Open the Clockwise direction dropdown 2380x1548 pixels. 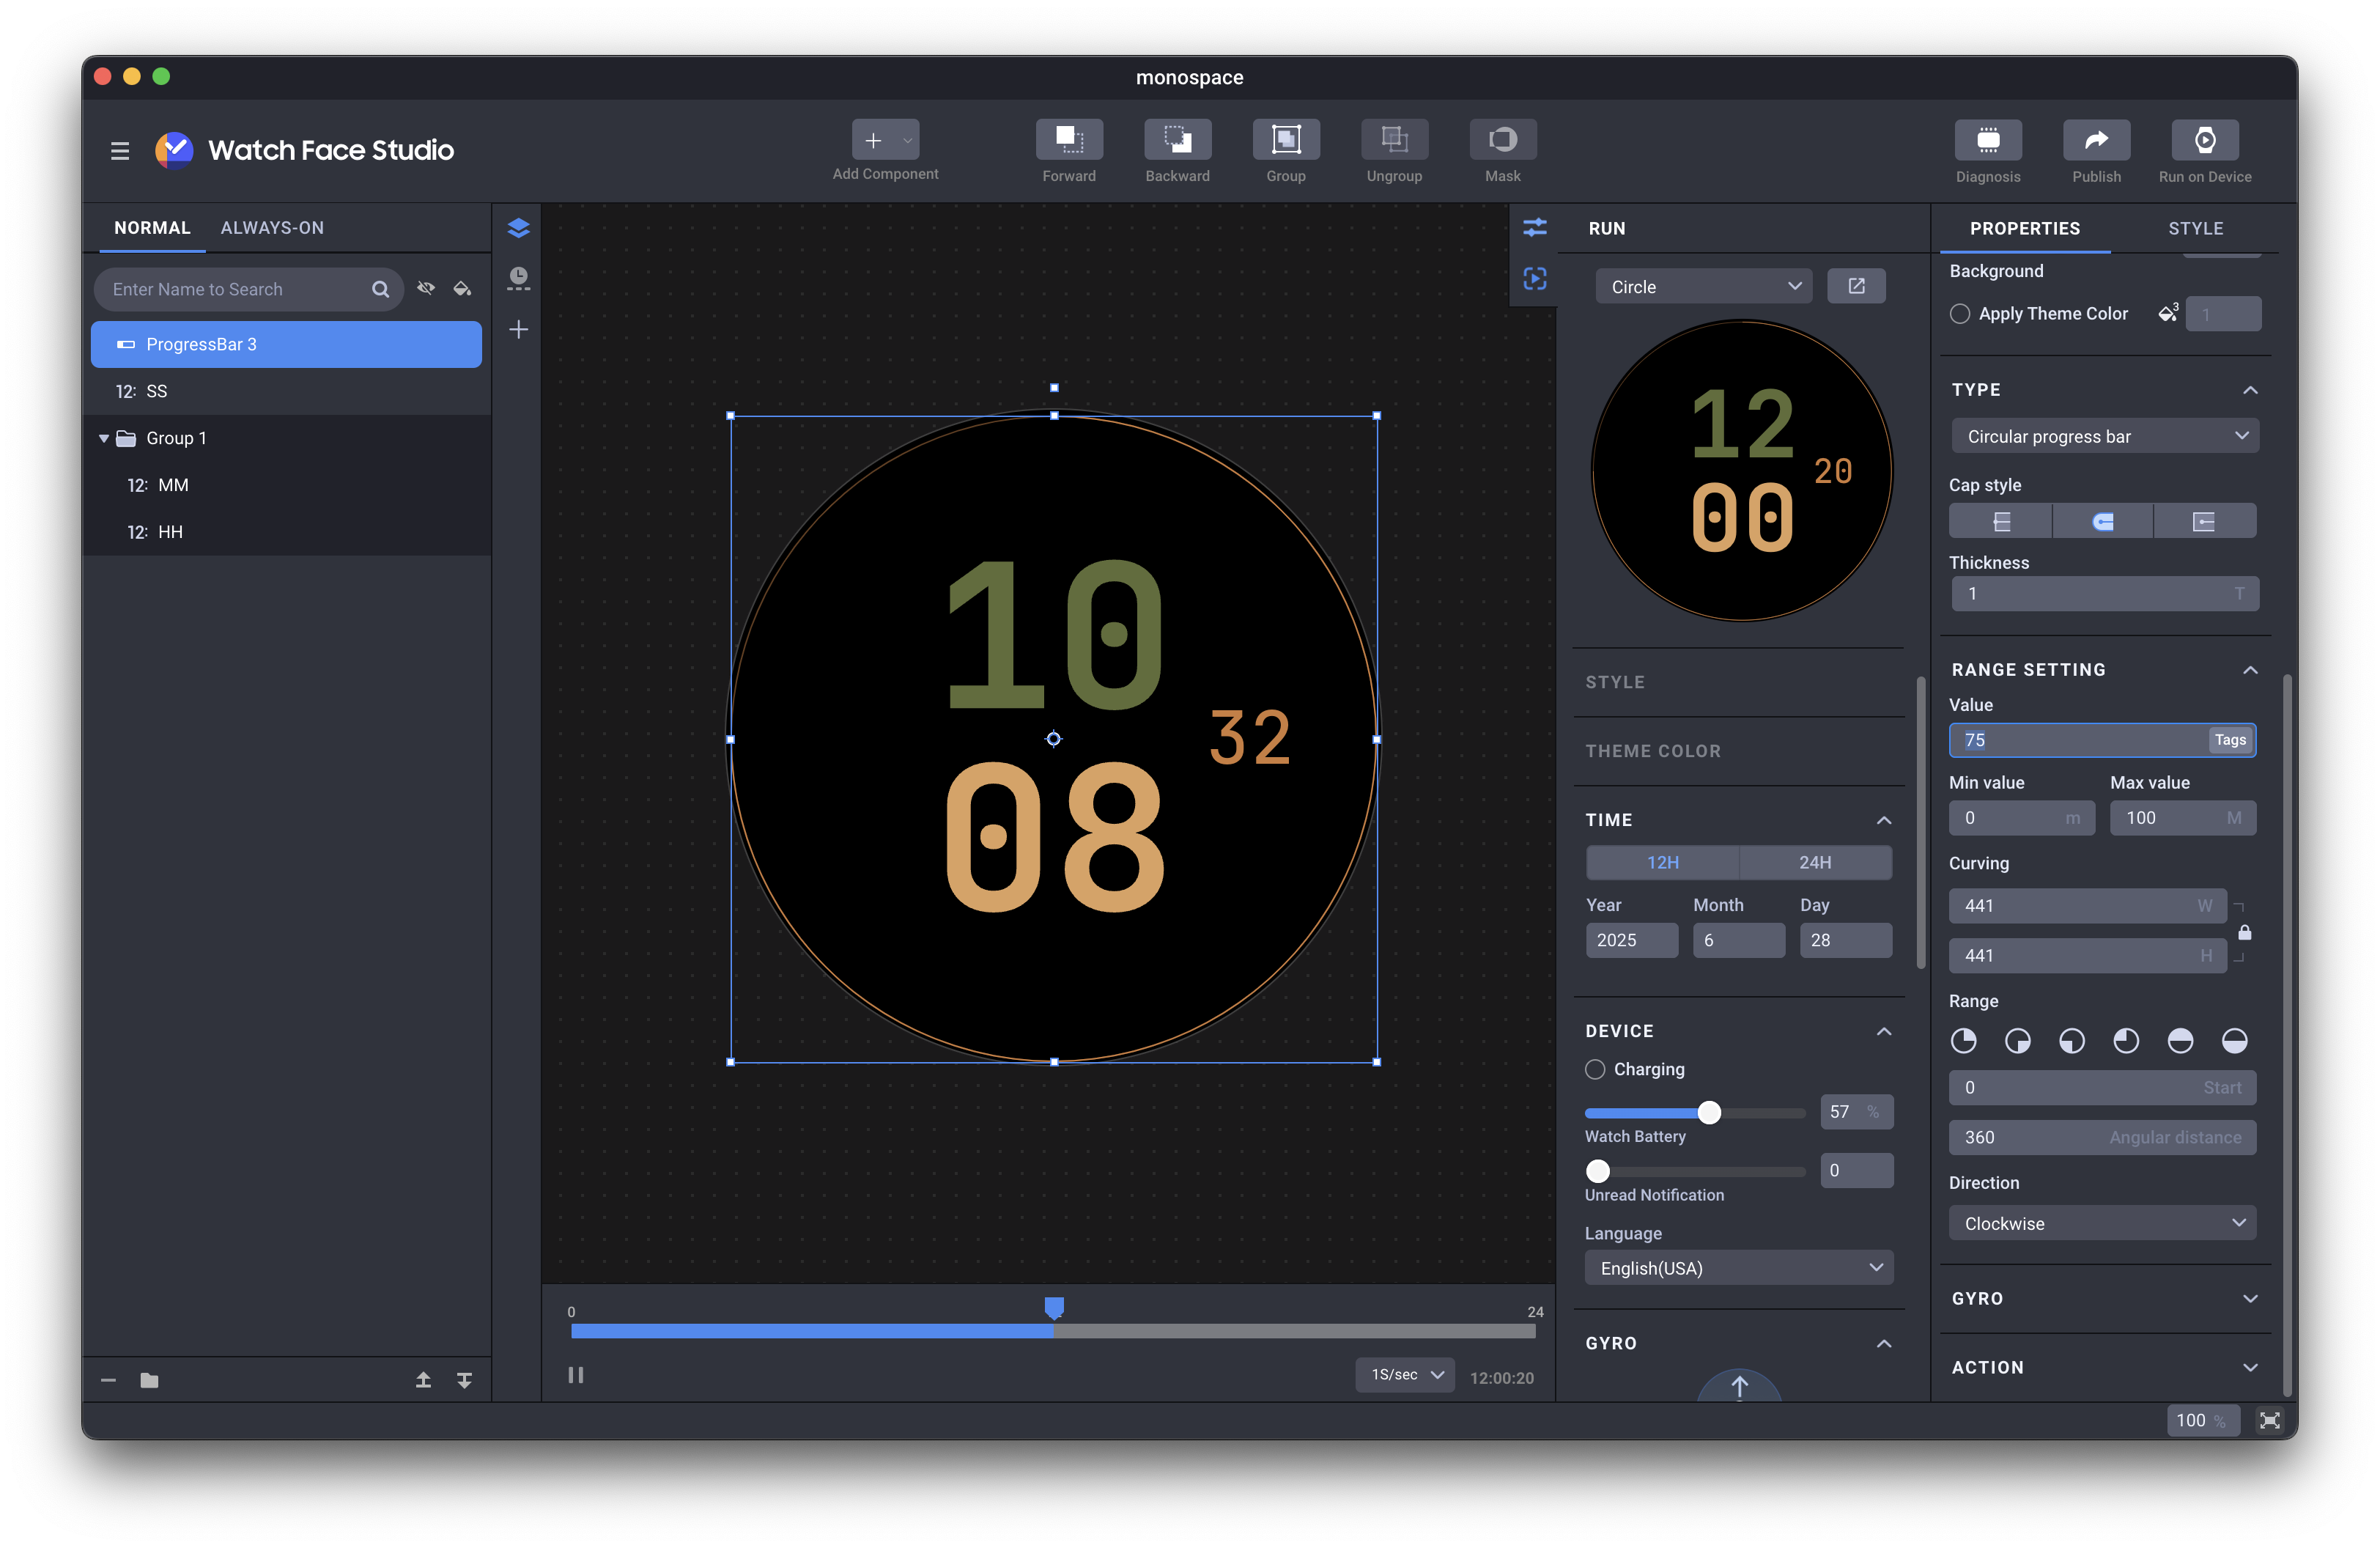pyautogui.click(x=2102, y=1223)
